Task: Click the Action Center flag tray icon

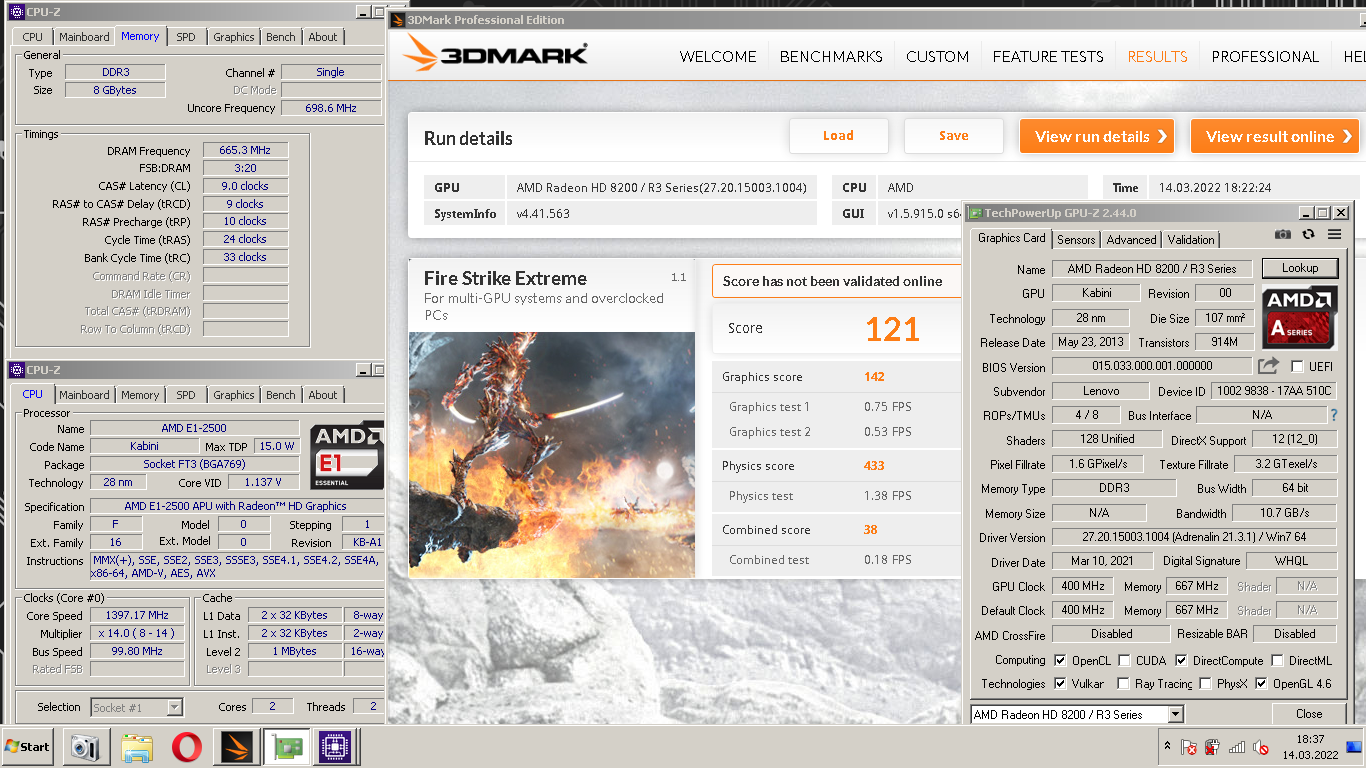Action: tap(1188, 747)
